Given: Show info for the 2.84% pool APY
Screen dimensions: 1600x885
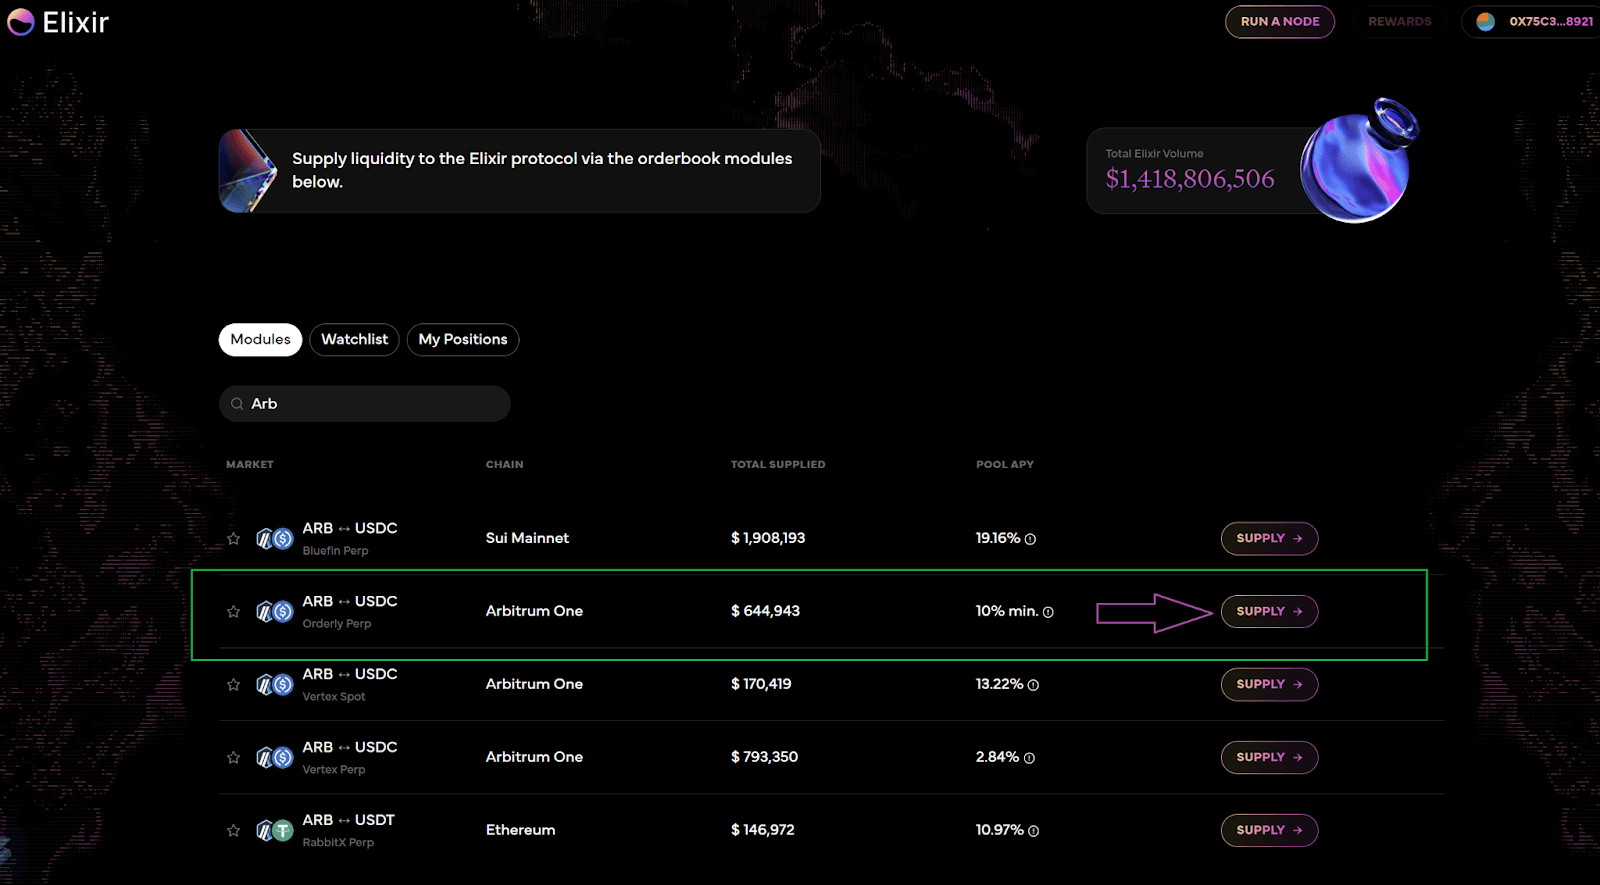Looking at the screenshot, I should click(1029, 758).
